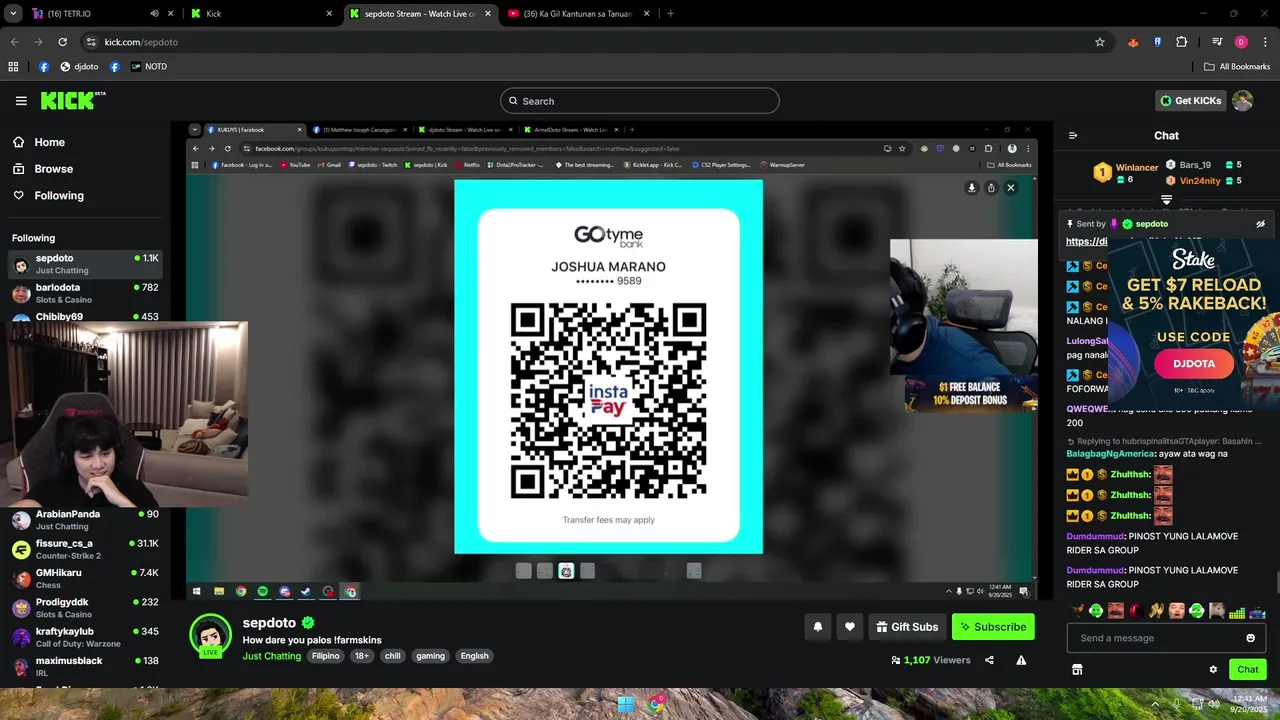Image resolution: width=1280 pixels, height=720 pixels.
Task: Open ArabianPanda channel from sidebar
Action: pos(85,520)
